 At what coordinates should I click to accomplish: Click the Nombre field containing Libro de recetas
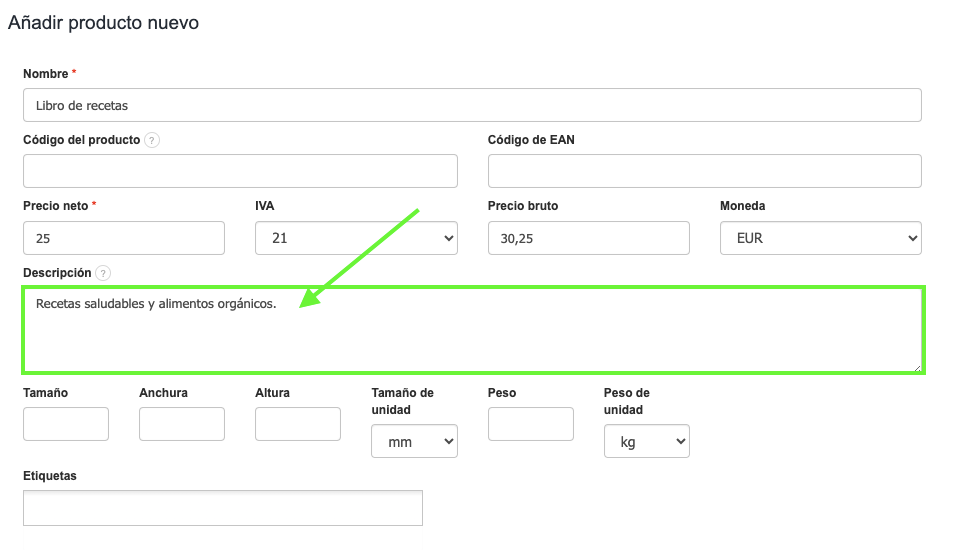click(x=472, y=105)
